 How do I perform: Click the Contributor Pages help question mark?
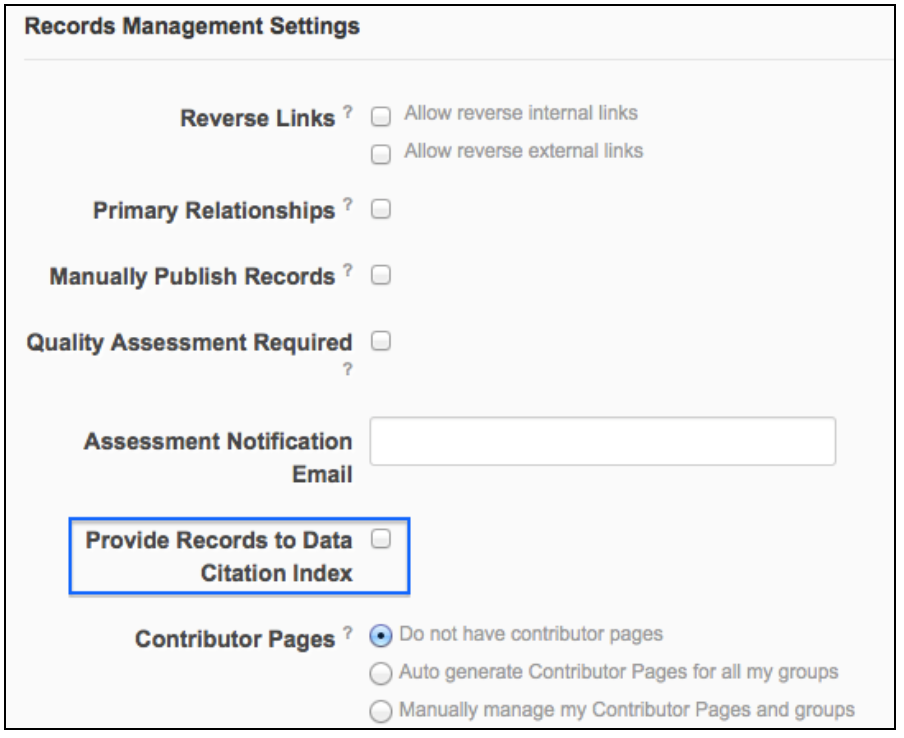(347, 633)
